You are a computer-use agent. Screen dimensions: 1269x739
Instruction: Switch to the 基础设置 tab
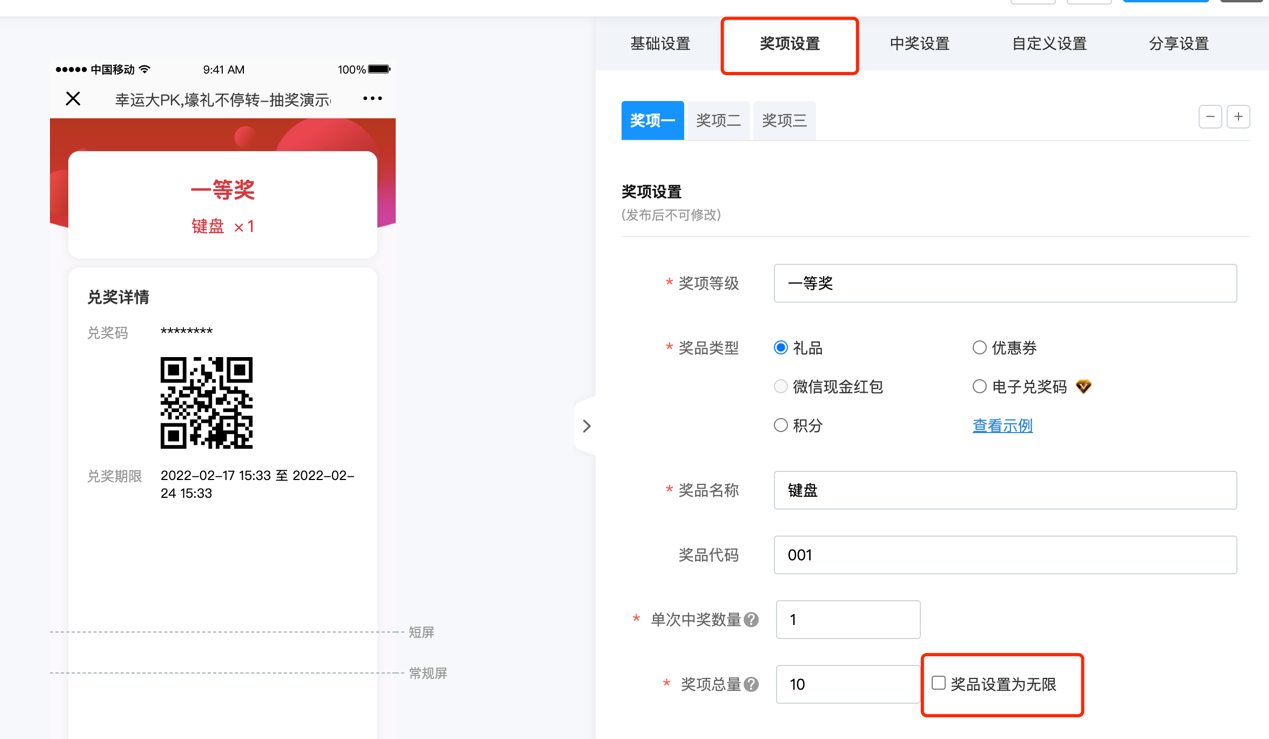[660, 44]
